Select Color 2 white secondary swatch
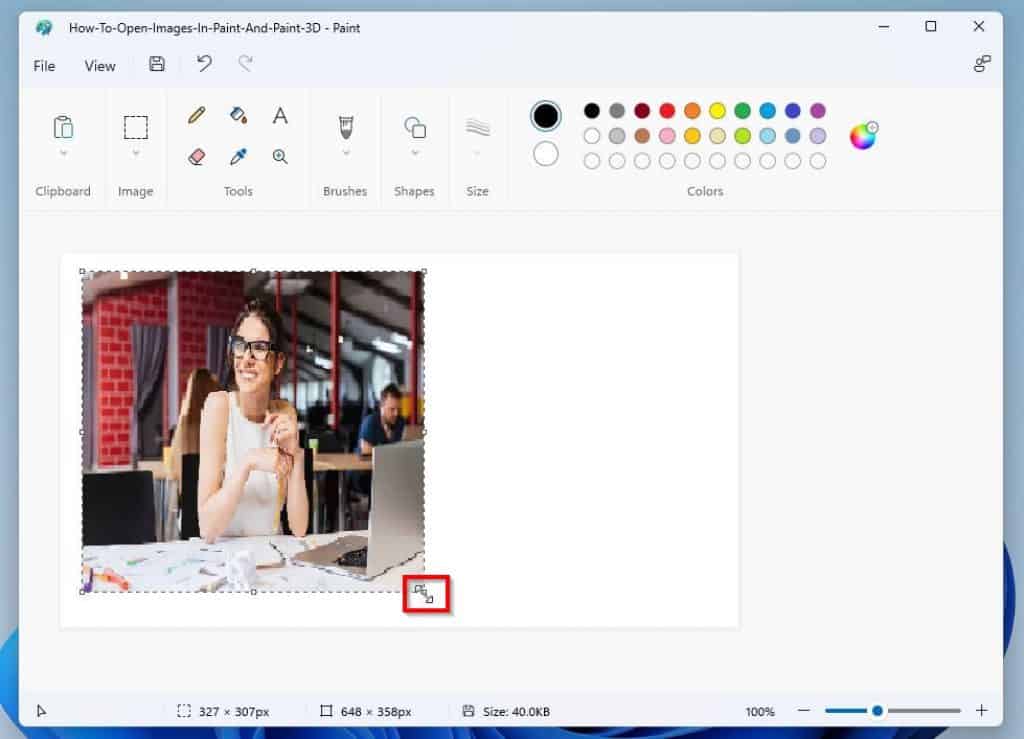 point(545,154)
